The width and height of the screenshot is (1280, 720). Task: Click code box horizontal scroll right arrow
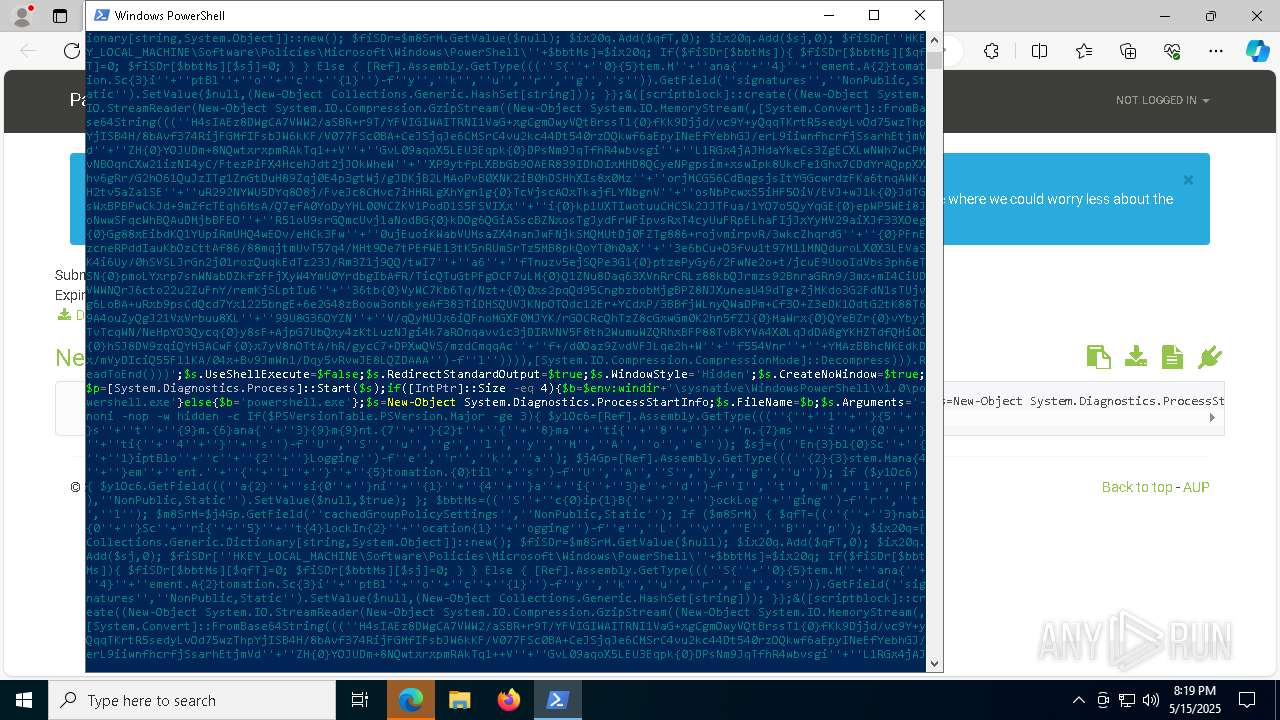pos(1212,418)
